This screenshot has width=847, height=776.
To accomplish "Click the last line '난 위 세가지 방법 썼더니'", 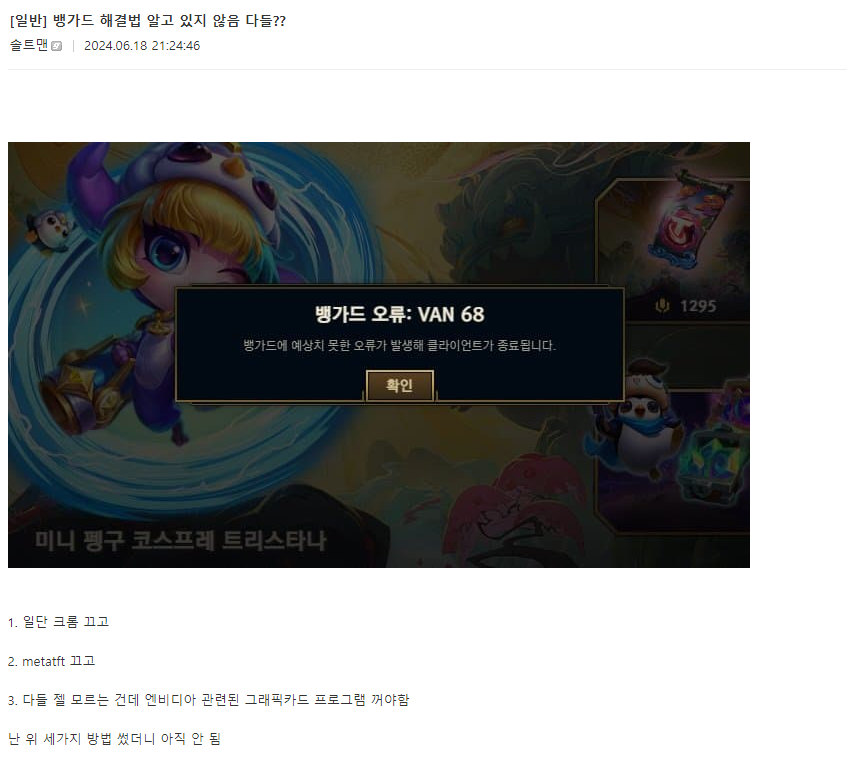I will pyautogui.click(x=115, y=739).
